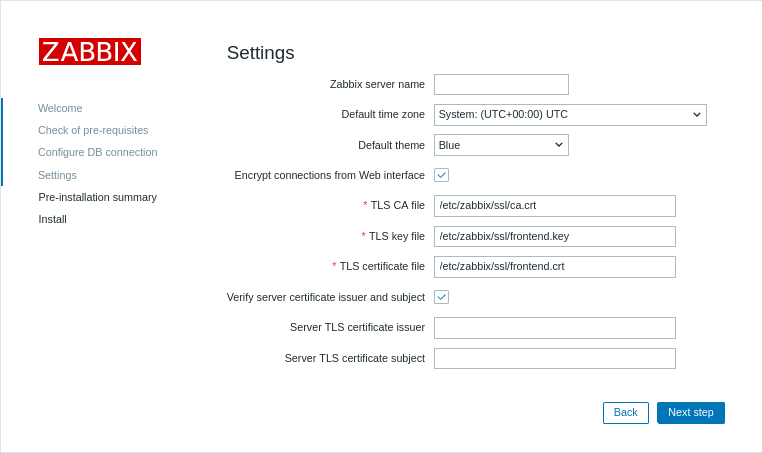Focus Server TLS certificate subject field

[554, 359]
